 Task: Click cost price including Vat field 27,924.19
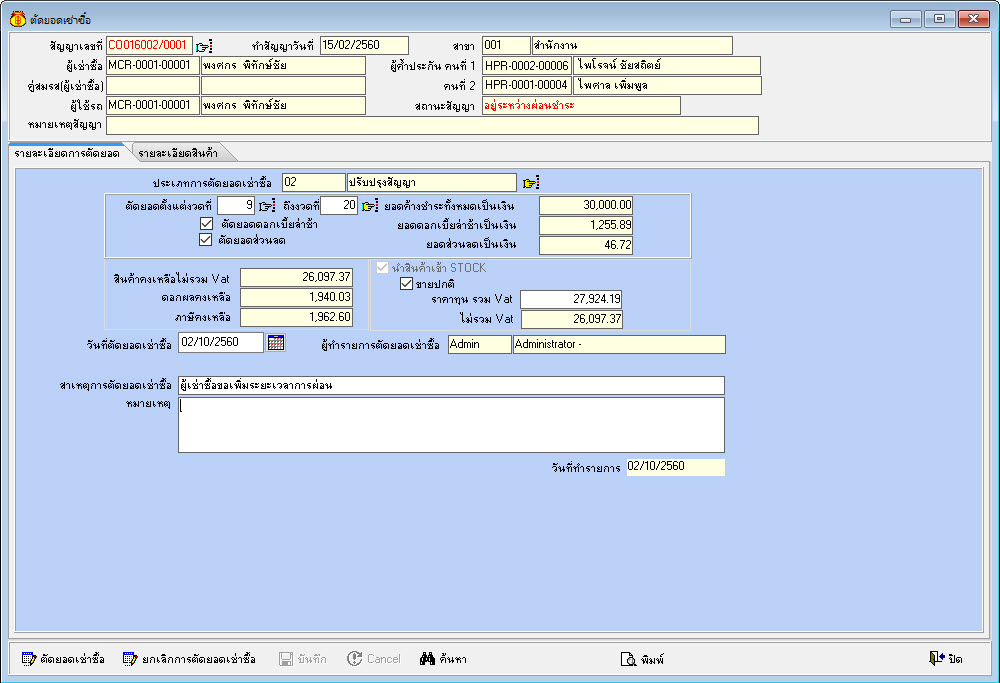pyautogui.click(x=571, y=299)
